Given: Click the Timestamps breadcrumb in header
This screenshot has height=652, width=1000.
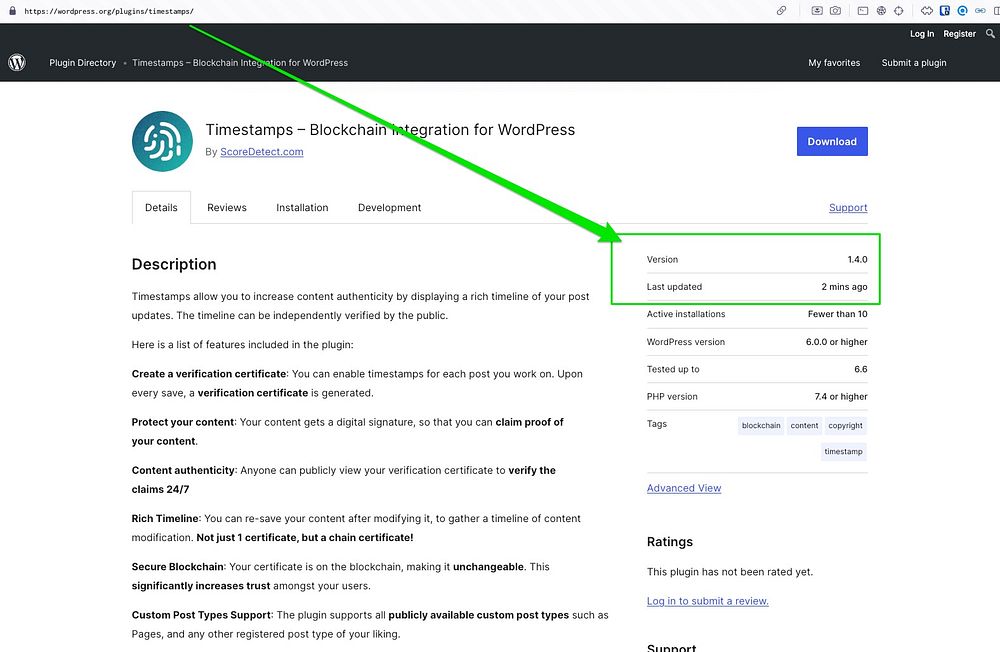Looking at the screenshot, I should pos(240,63).
